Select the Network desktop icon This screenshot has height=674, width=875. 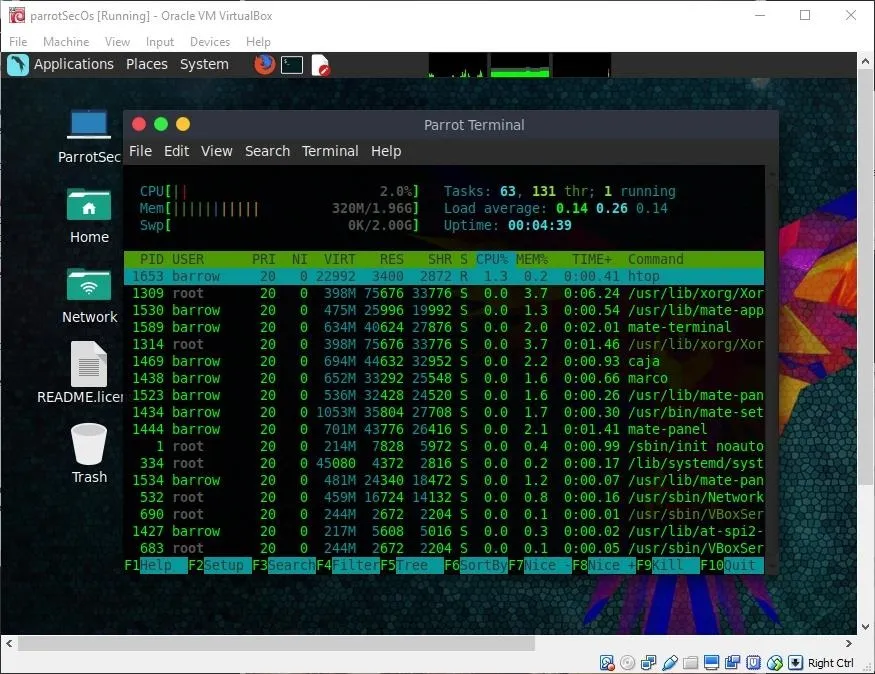pyautogui.click(x=89, y=296)
